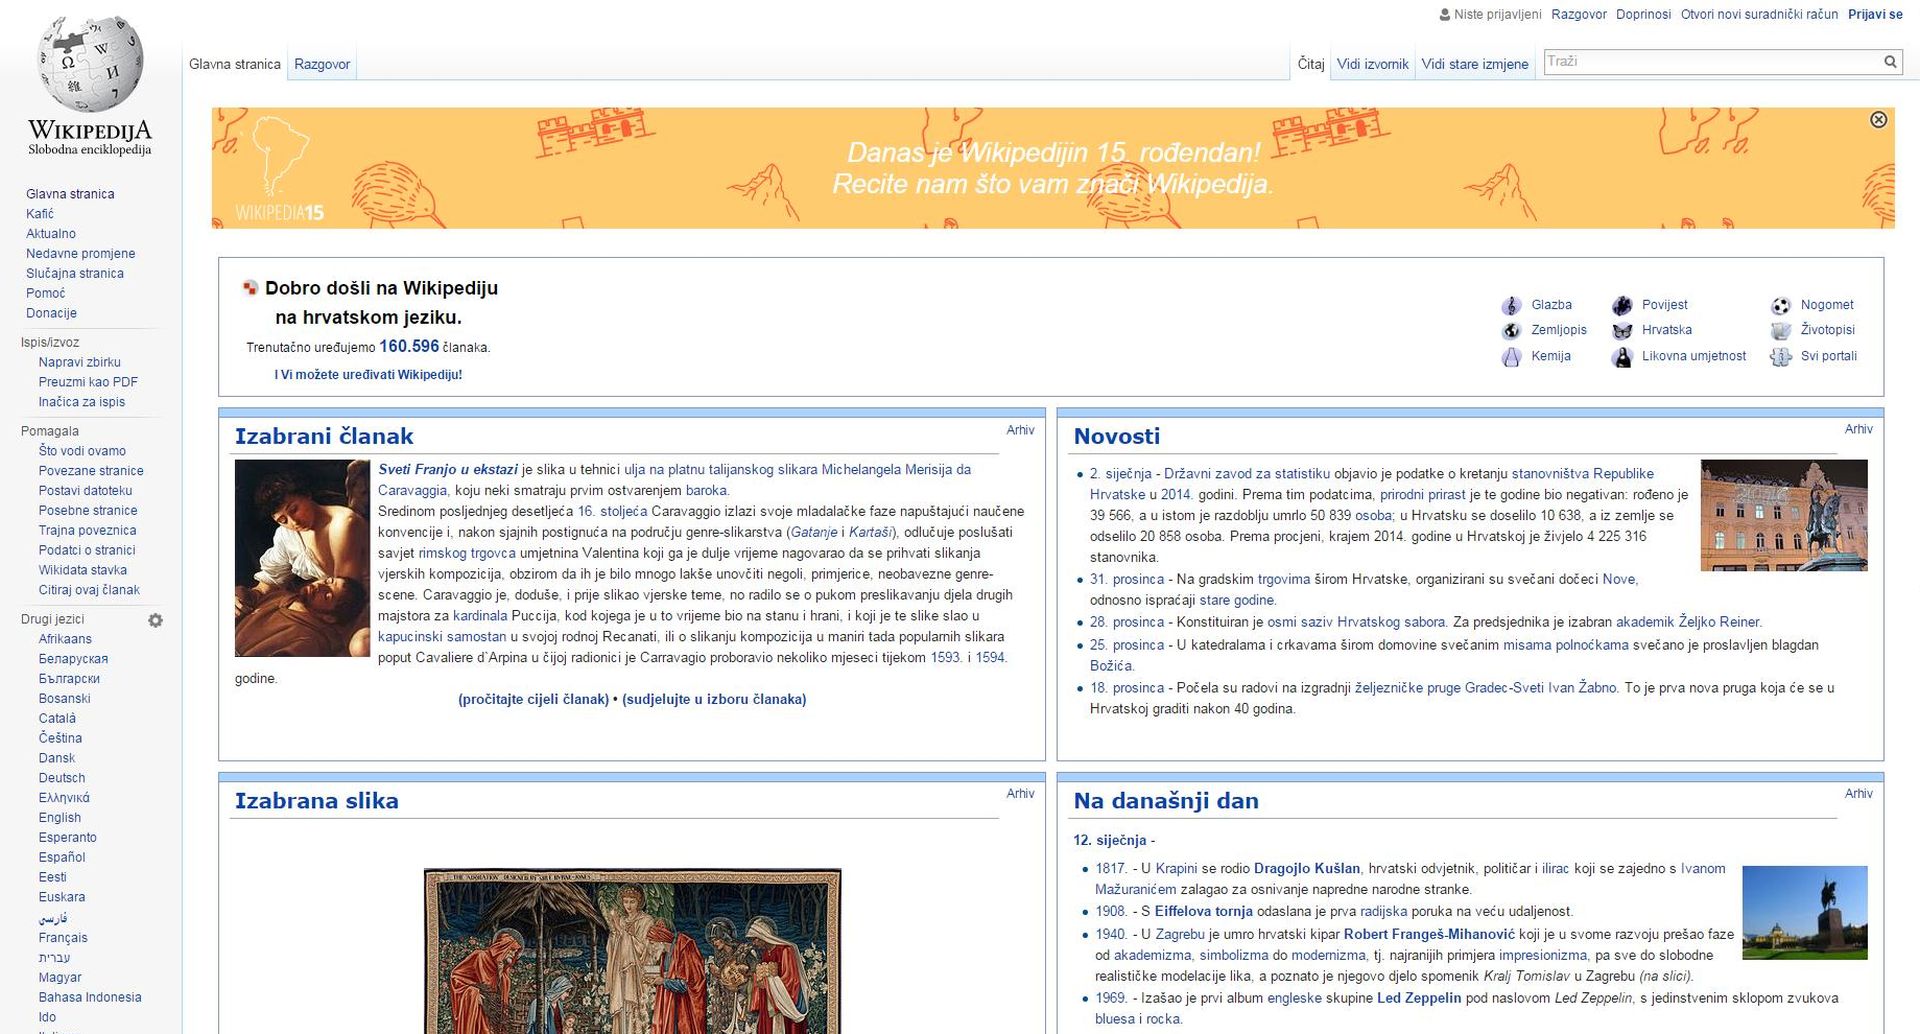Close the Wikipedia 15 birthday banner
Image resolution: width=1920 pixels, height=1034 pixels.
(x=1878, y=120)
